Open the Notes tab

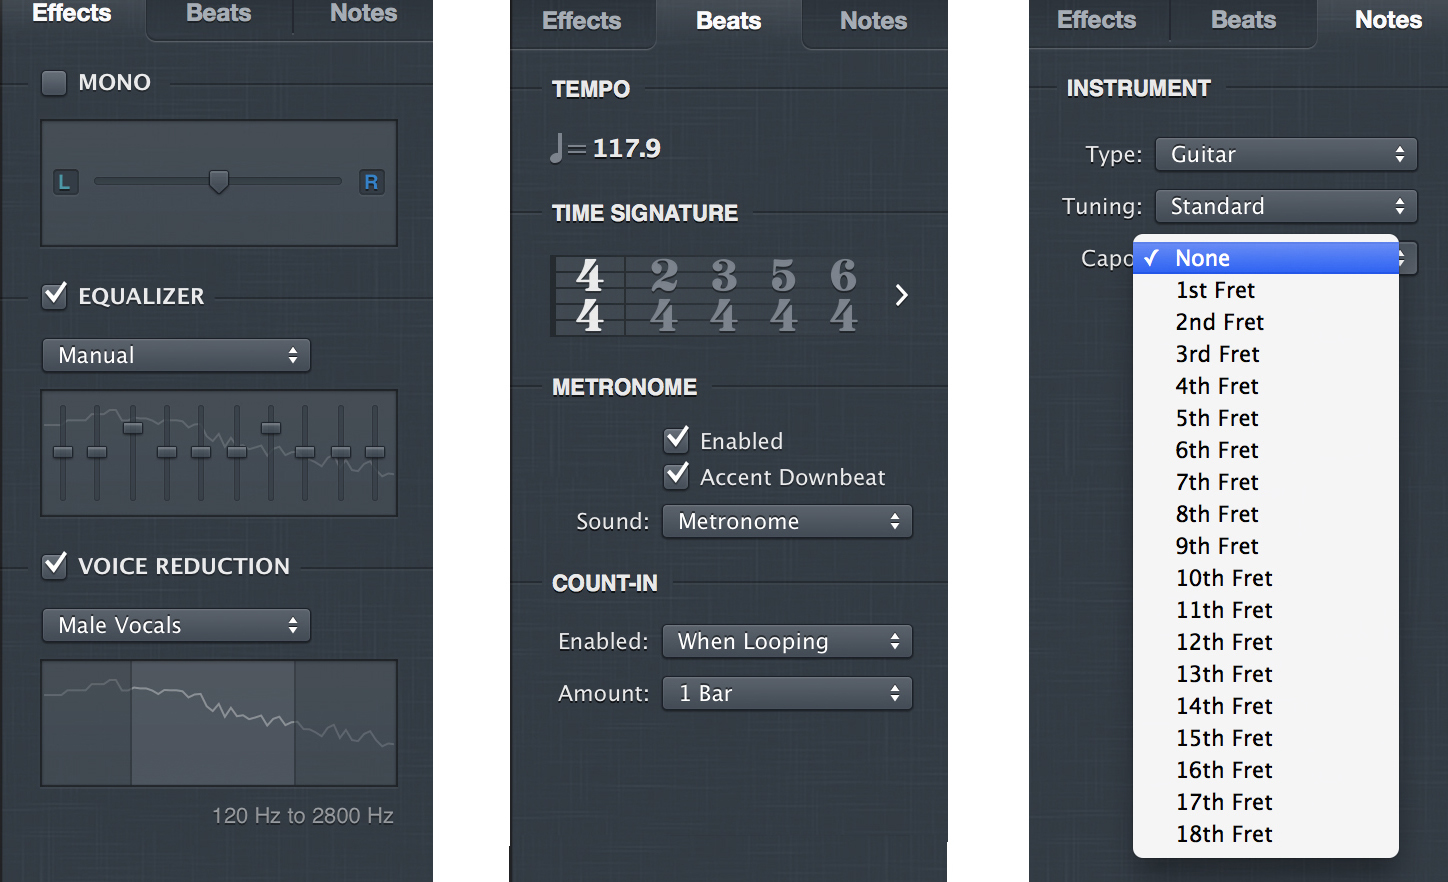pyautogui.click(x=1388, y=20)
